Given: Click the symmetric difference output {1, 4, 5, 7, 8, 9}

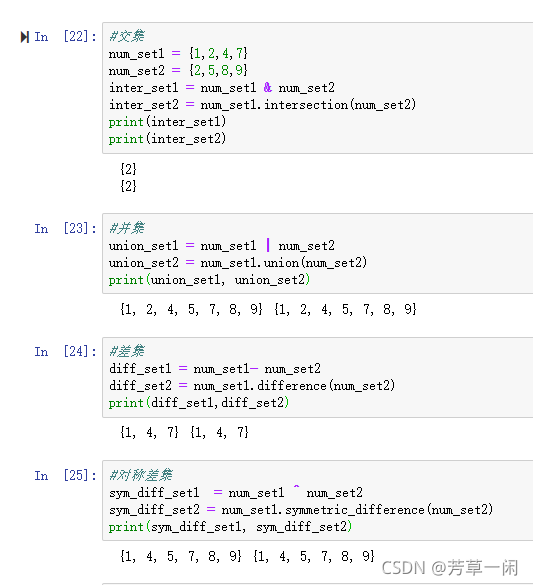Looking at the screenshot, I should click(247, 556).
